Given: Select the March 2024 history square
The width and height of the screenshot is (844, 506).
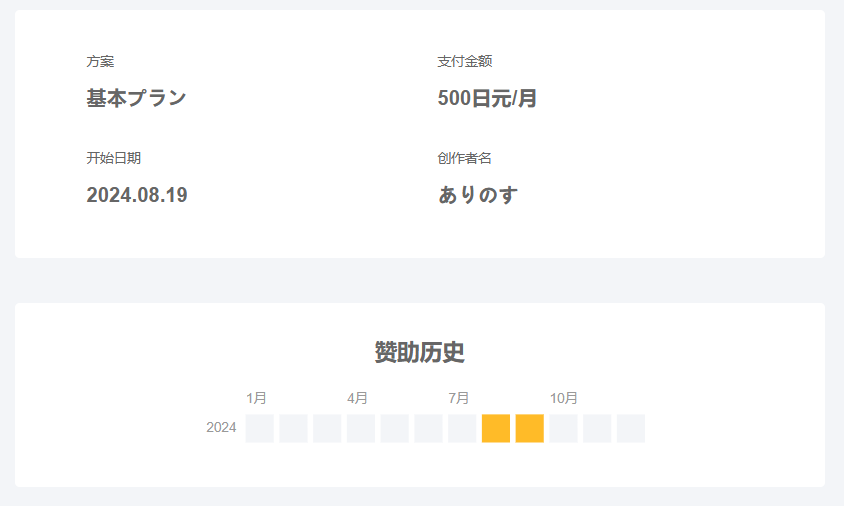Looking at the screenshot, I should (327, 428).
